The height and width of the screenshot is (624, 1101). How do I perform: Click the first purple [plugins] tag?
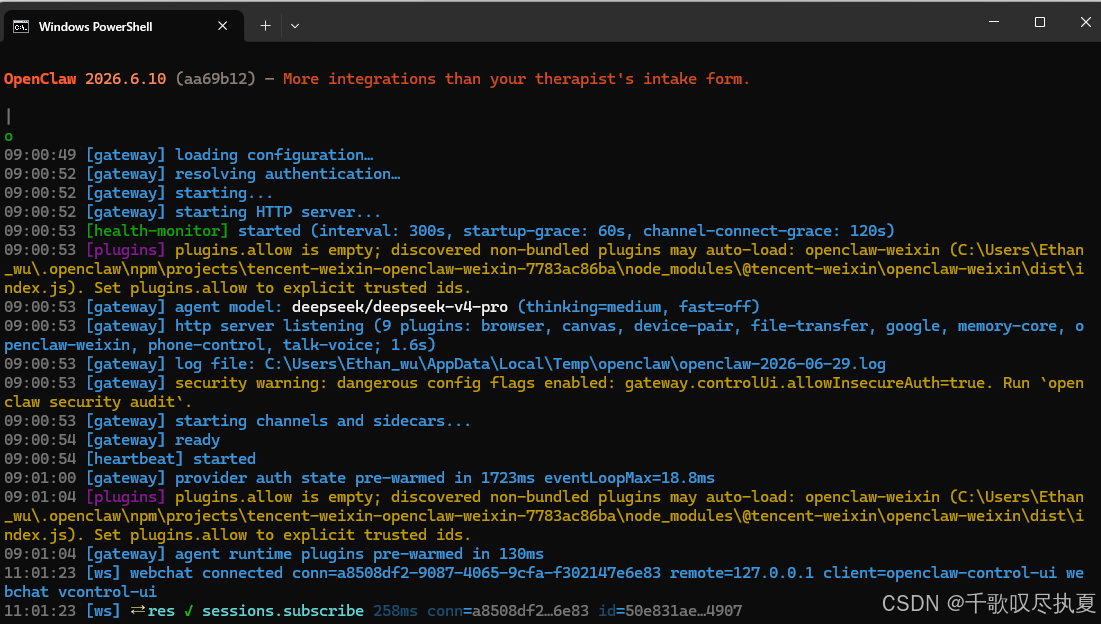pos(126,250)
